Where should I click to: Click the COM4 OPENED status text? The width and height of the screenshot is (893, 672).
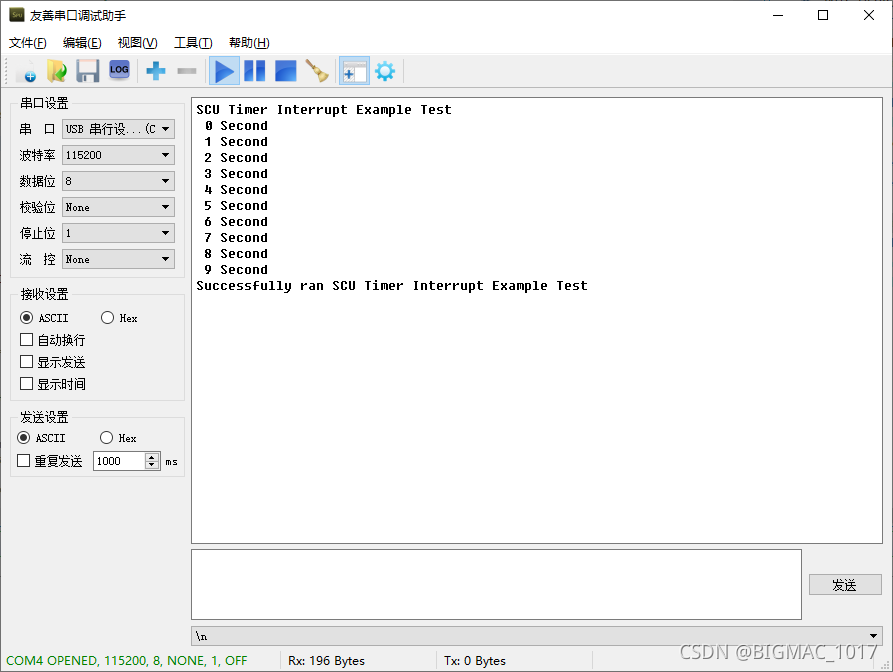(127, 661)
